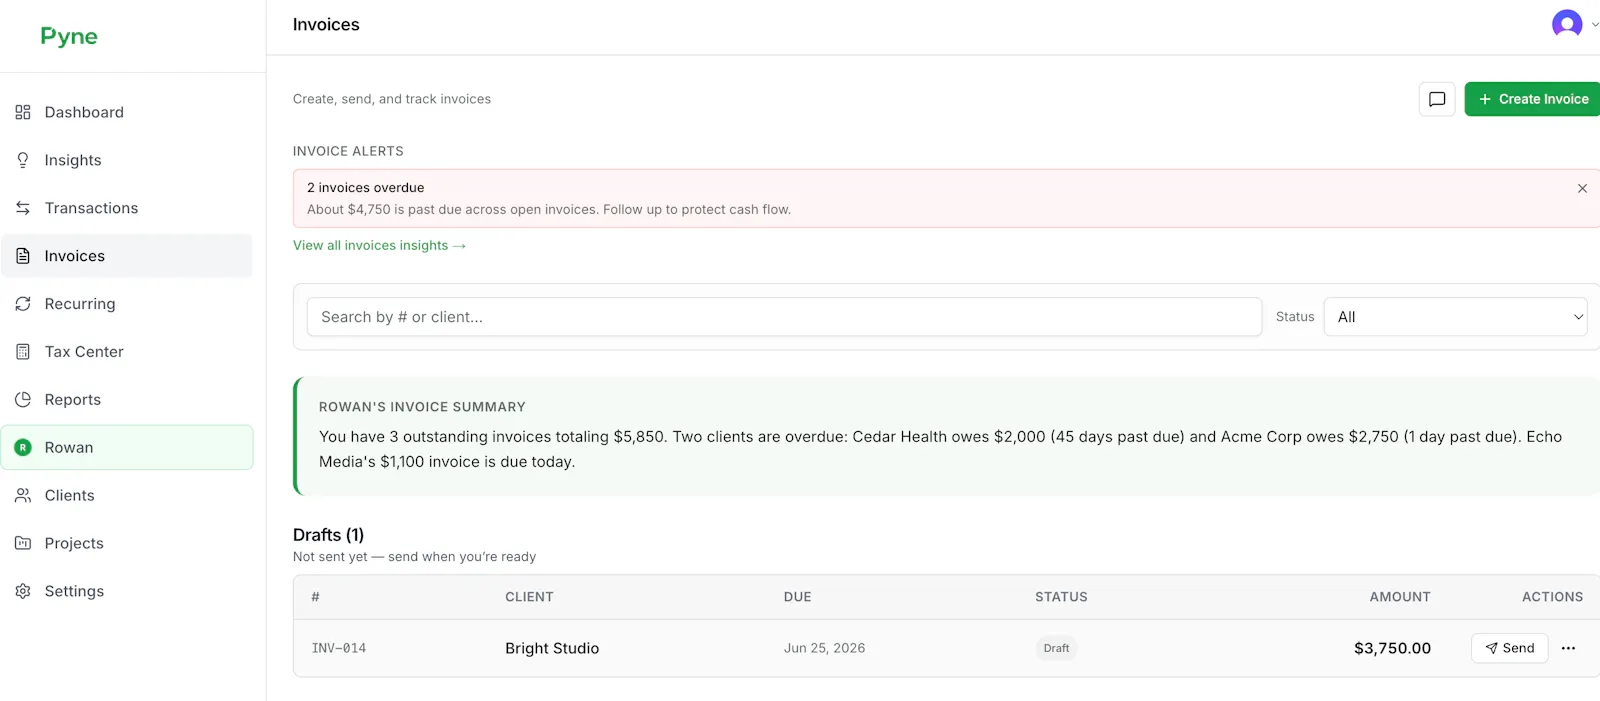Click the Create Invoice button

[x=1532, y=99]
